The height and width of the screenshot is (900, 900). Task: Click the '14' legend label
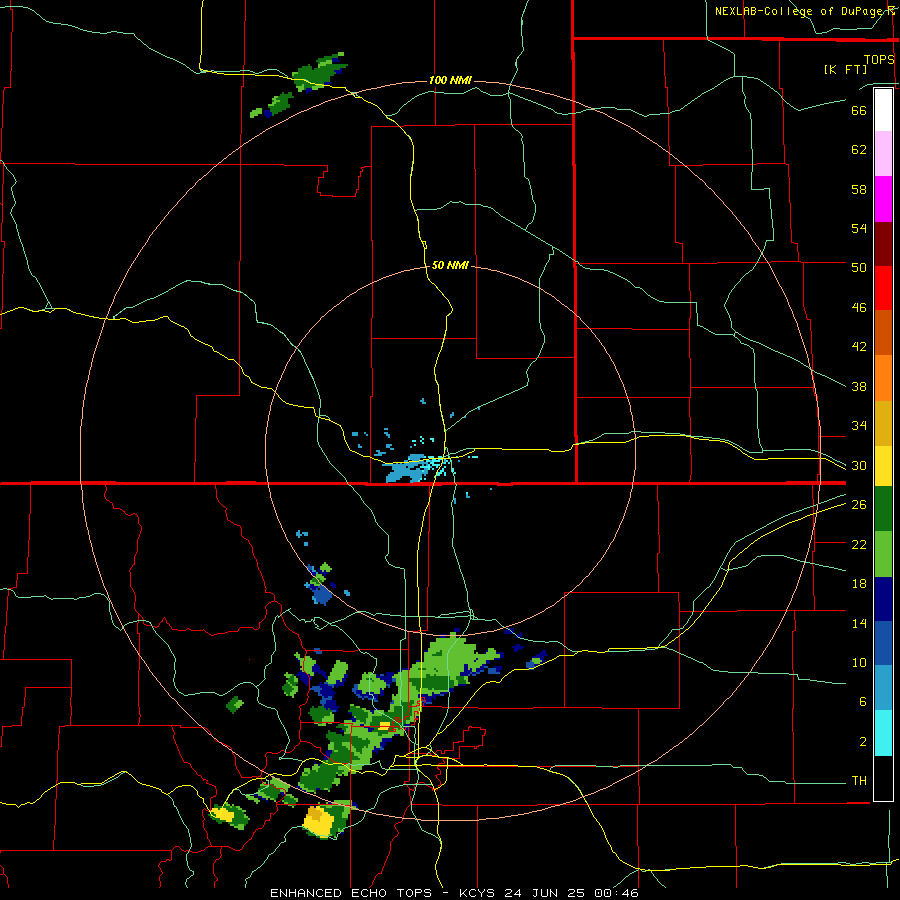pos(859,623)
